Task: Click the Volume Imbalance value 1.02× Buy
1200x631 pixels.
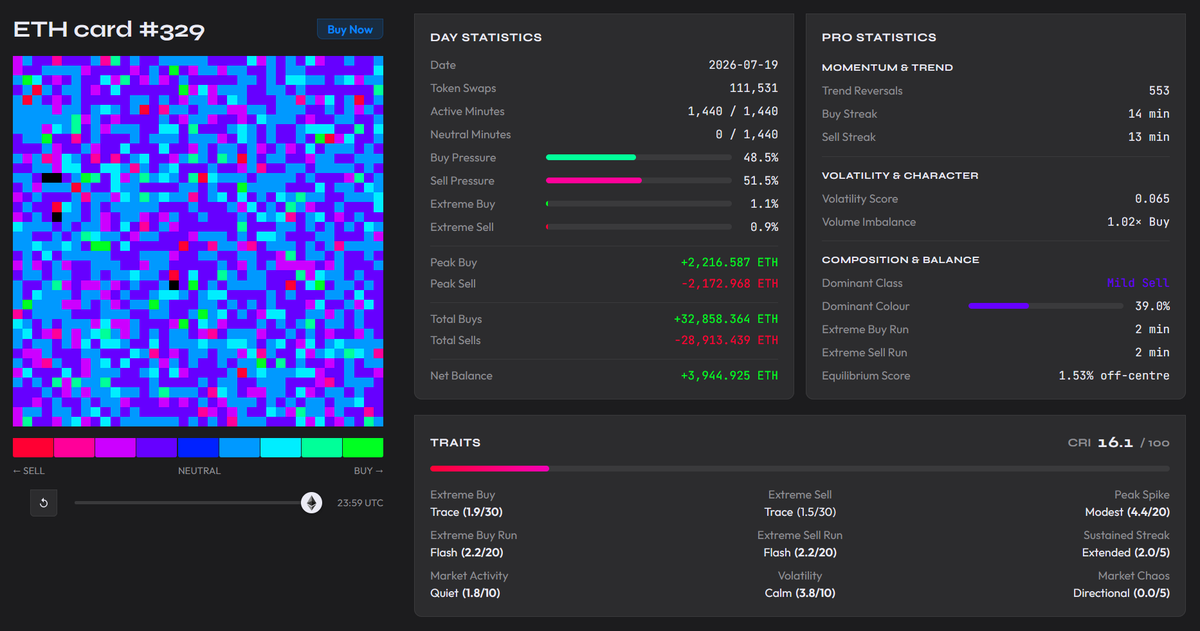Action: pos(1138,222)
